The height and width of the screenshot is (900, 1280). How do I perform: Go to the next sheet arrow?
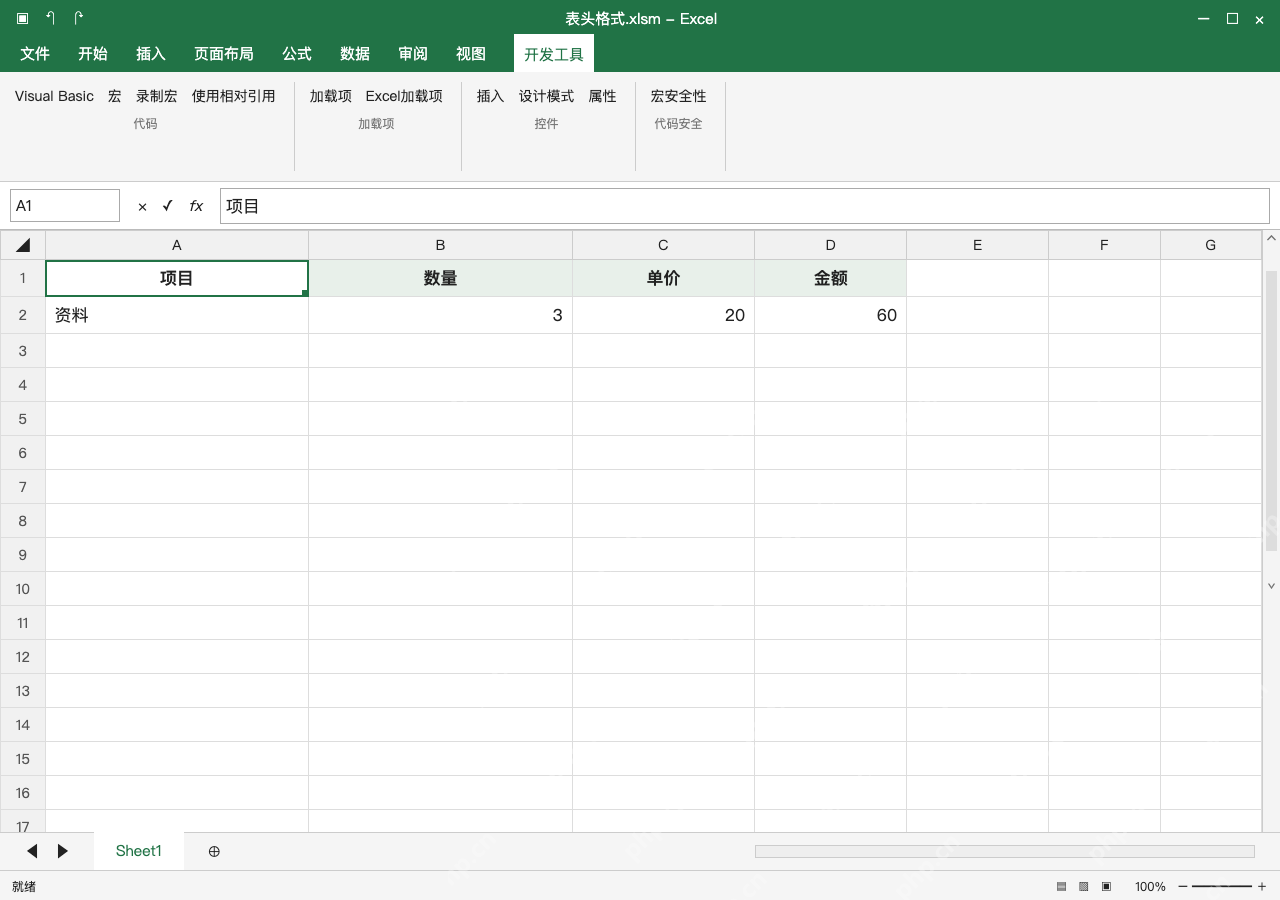coord(63,851)
